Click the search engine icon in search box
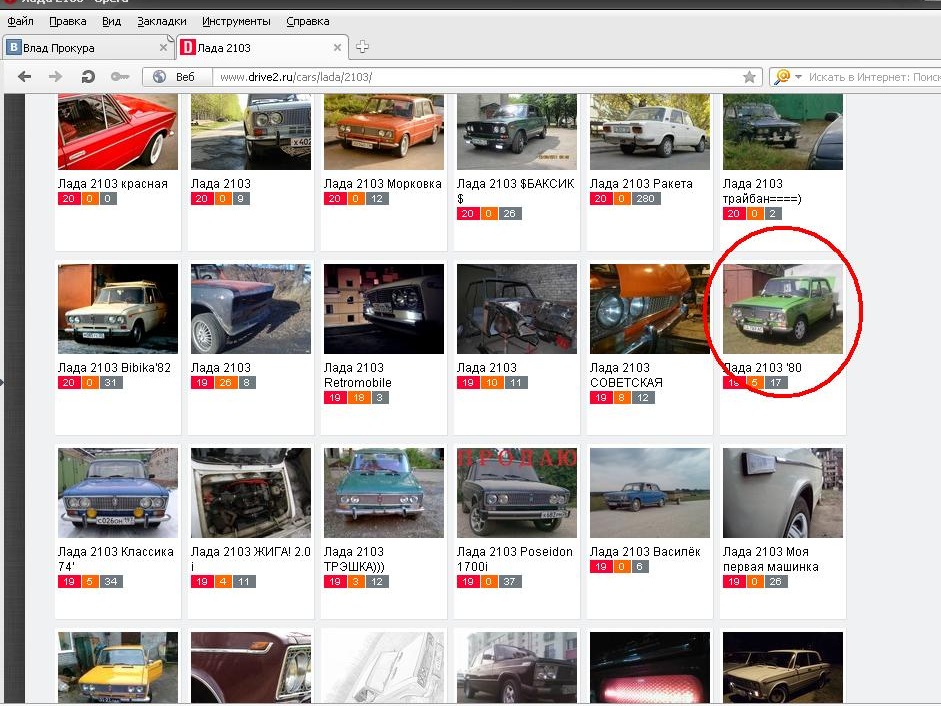This screenshot has height=706, width=941. 782,77
